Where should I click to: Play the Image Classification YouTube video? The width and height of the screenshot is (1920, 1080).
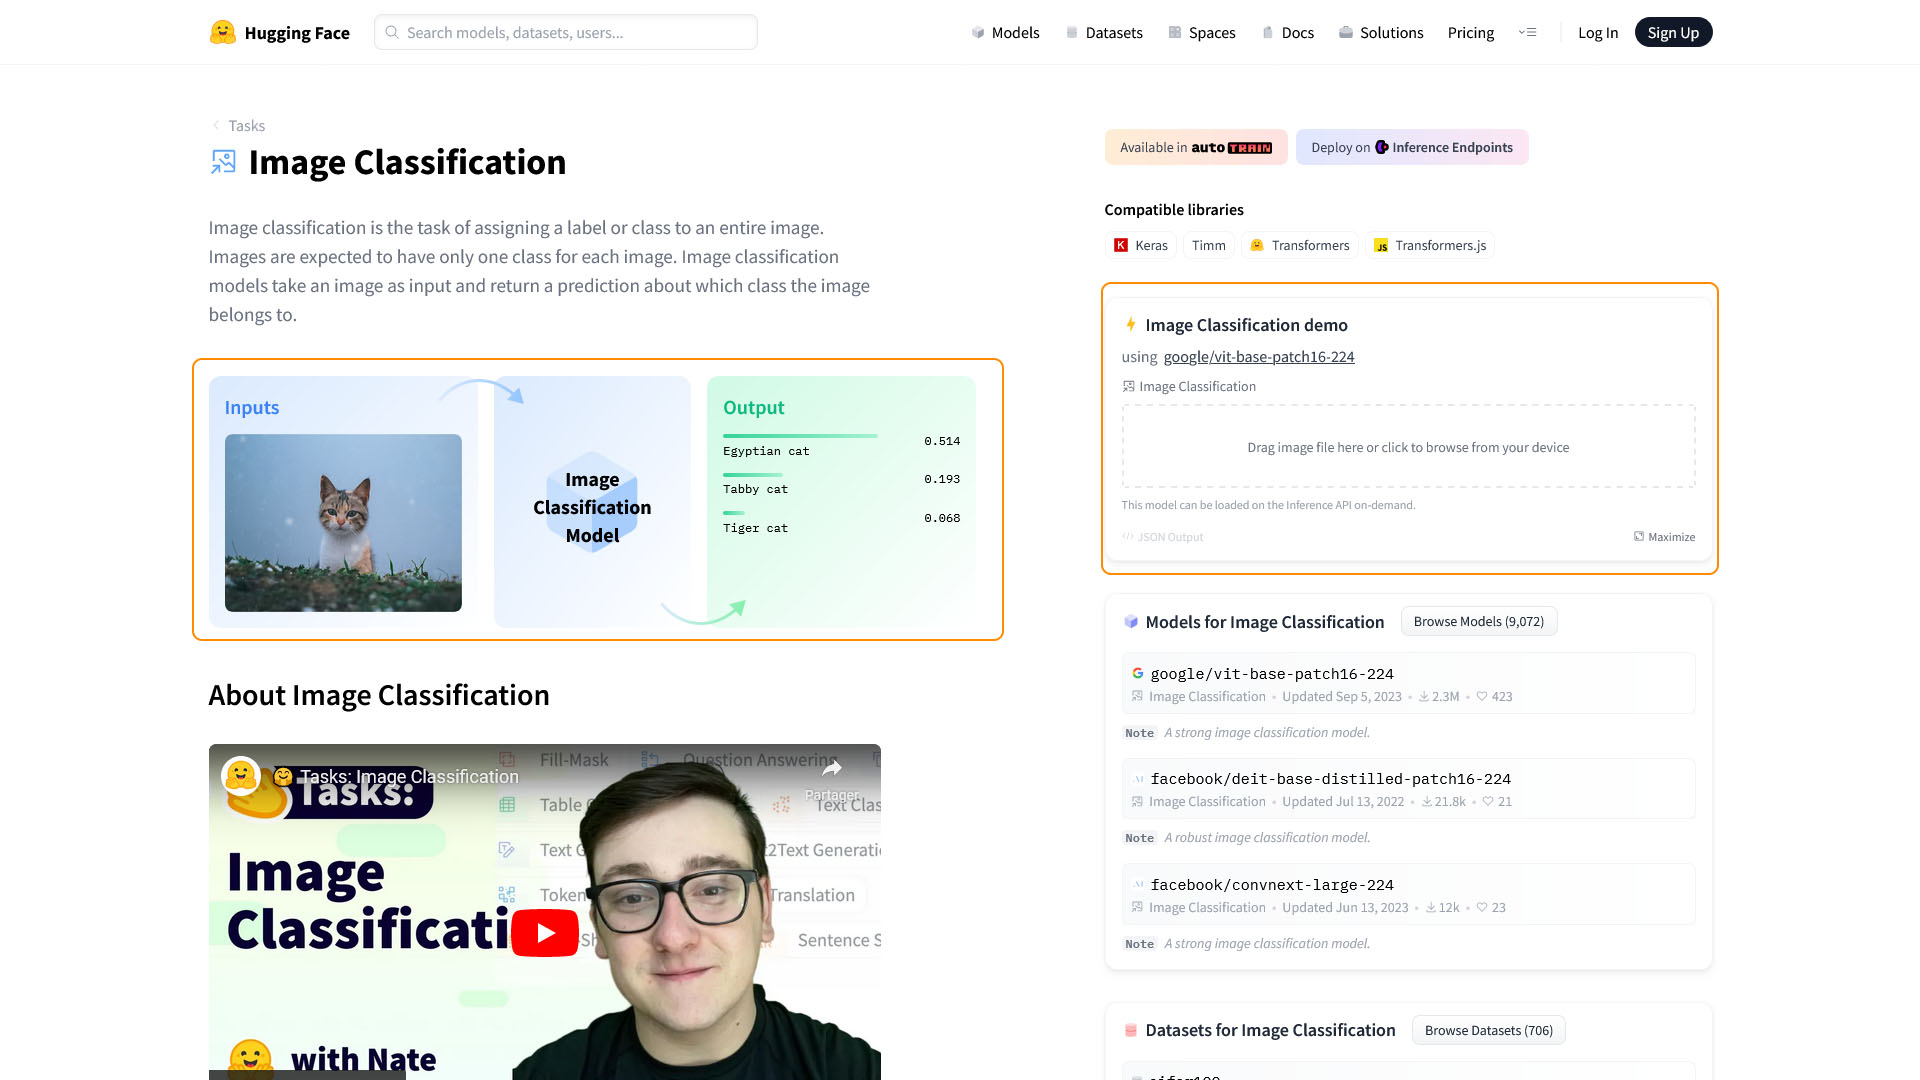coord(545,933)
